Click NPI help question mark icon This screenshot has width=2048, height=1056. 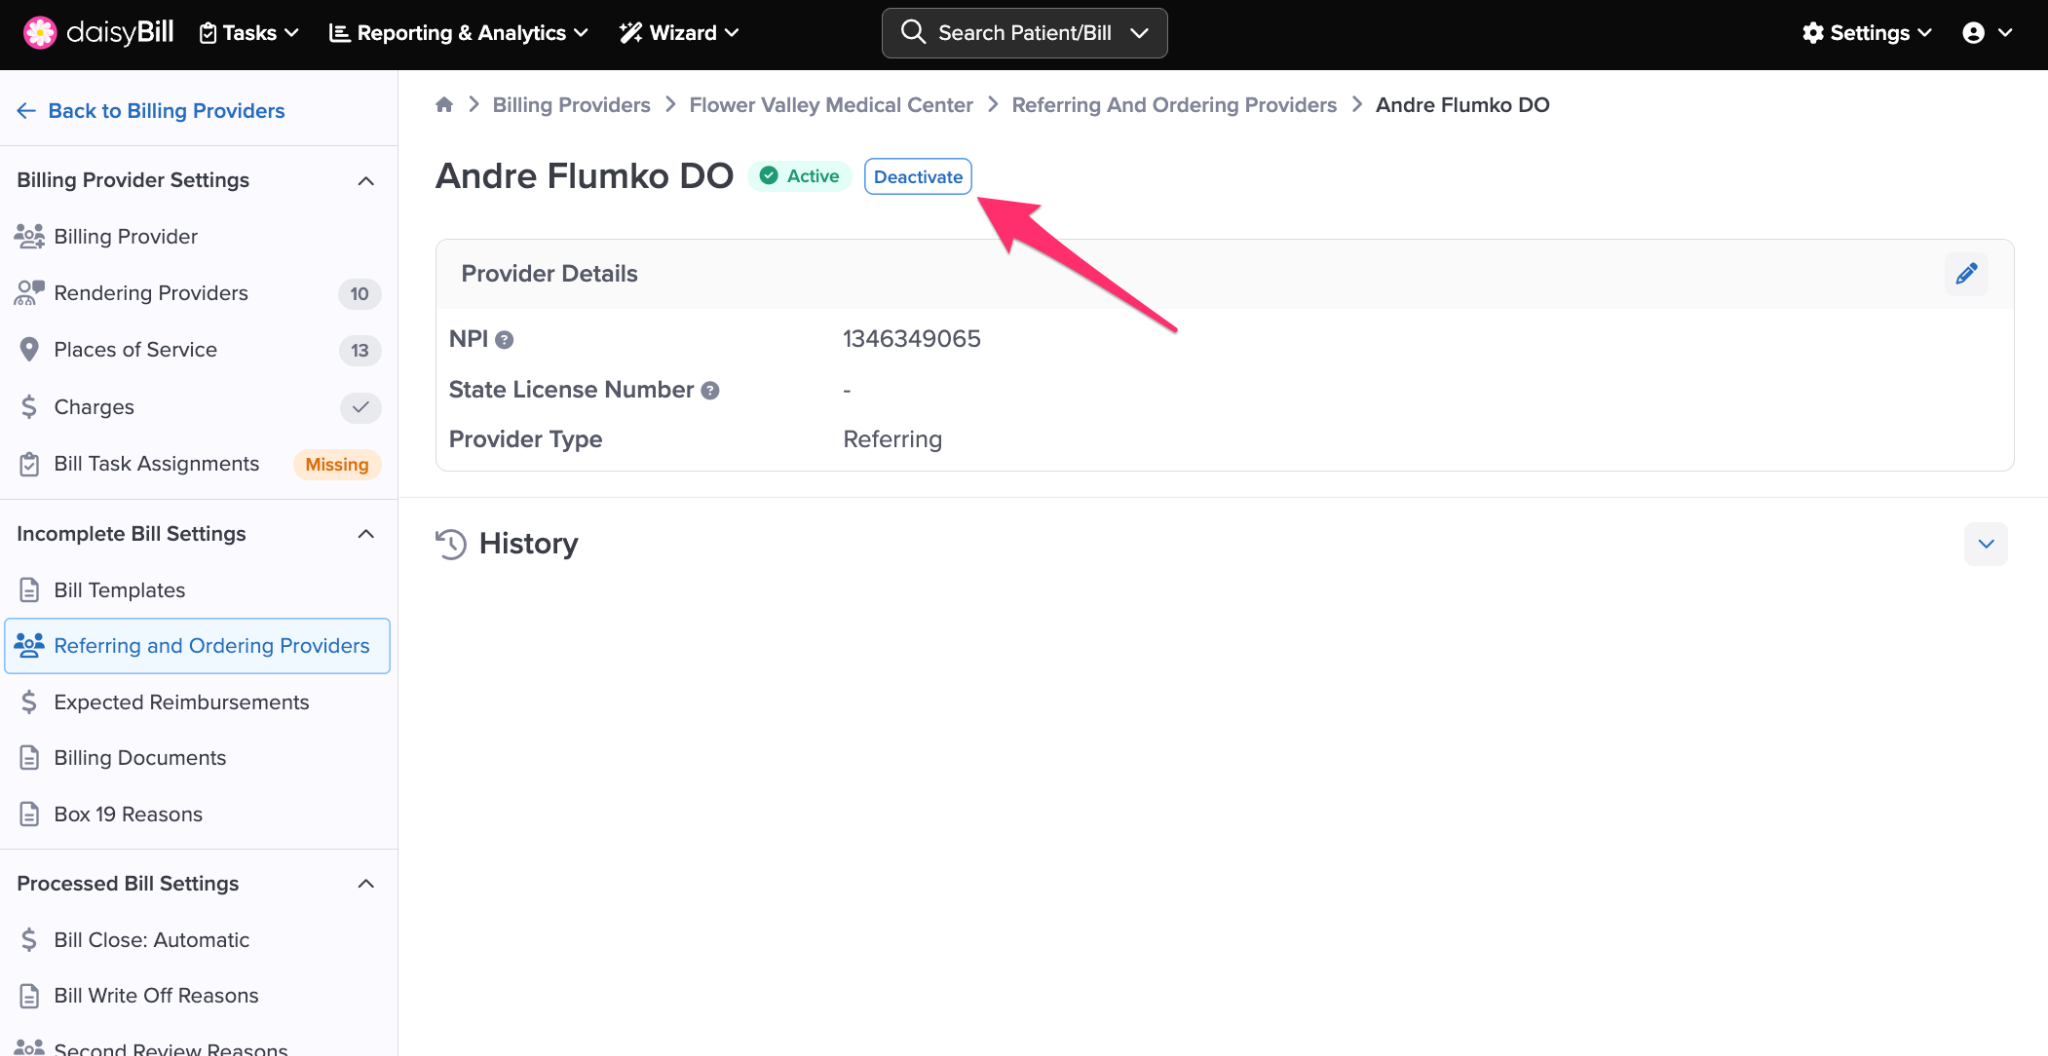tap(505, 340)
